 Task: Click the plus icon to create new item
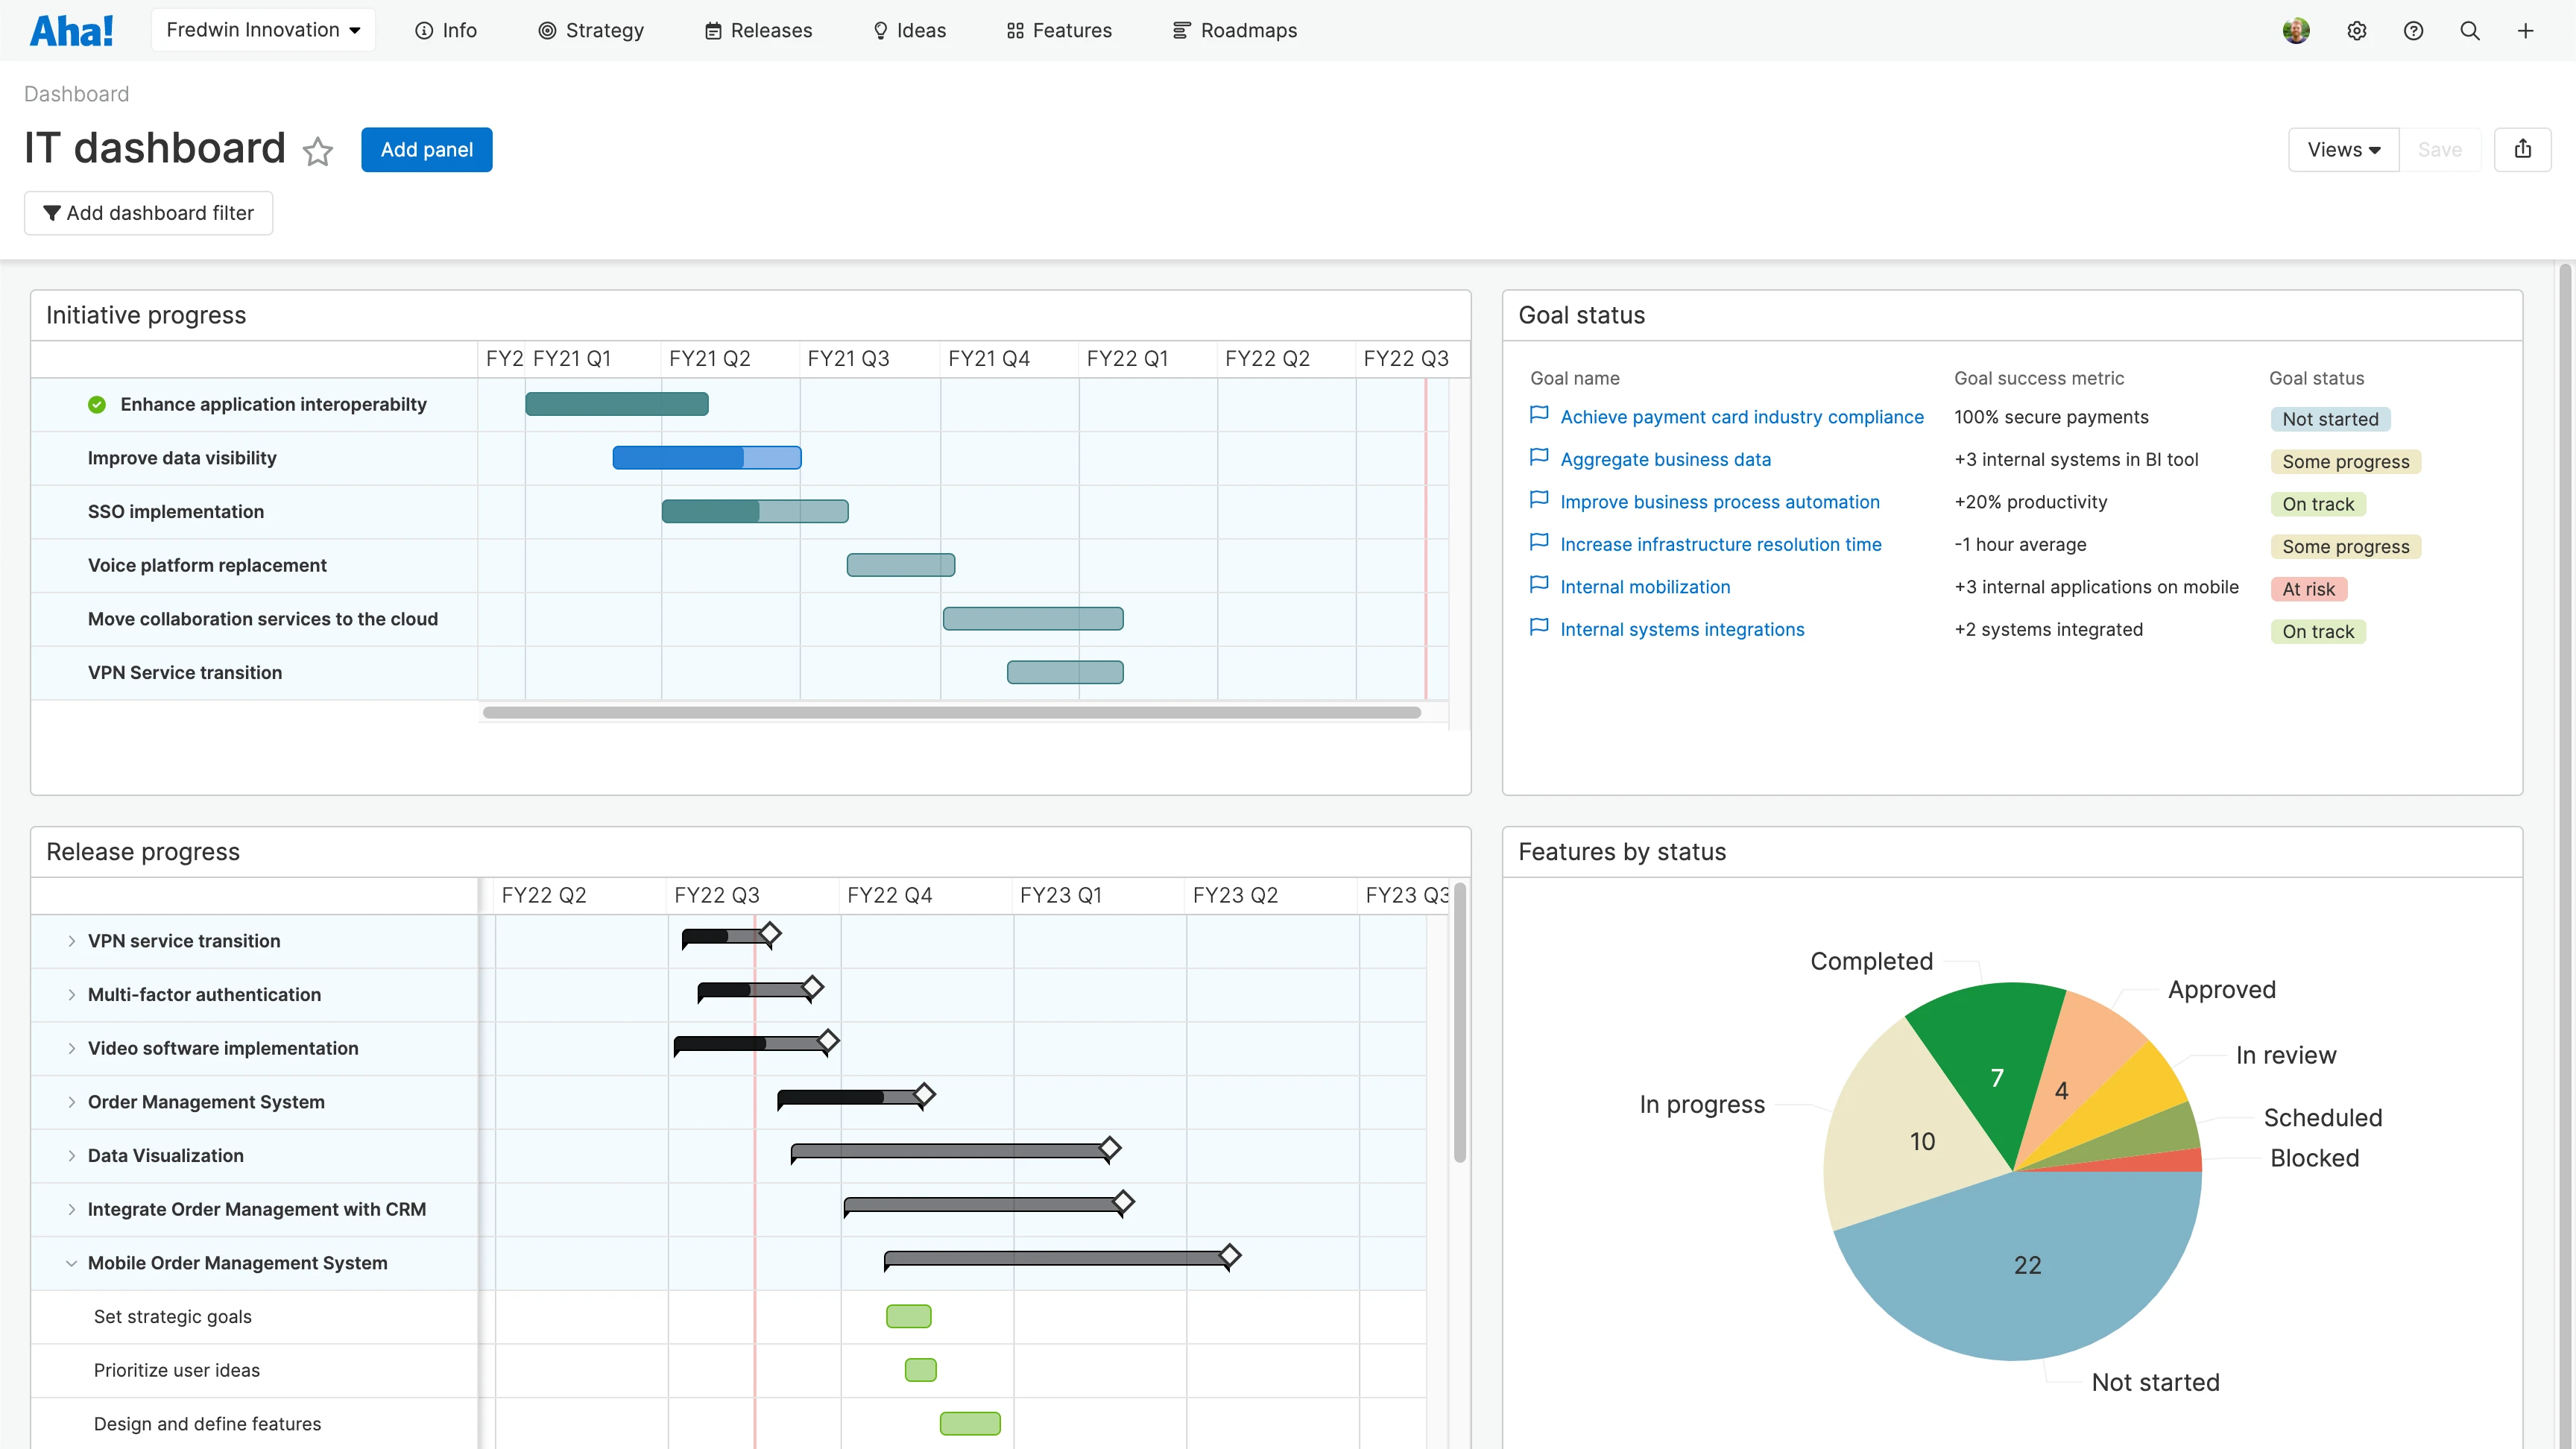pos(2526,30)
